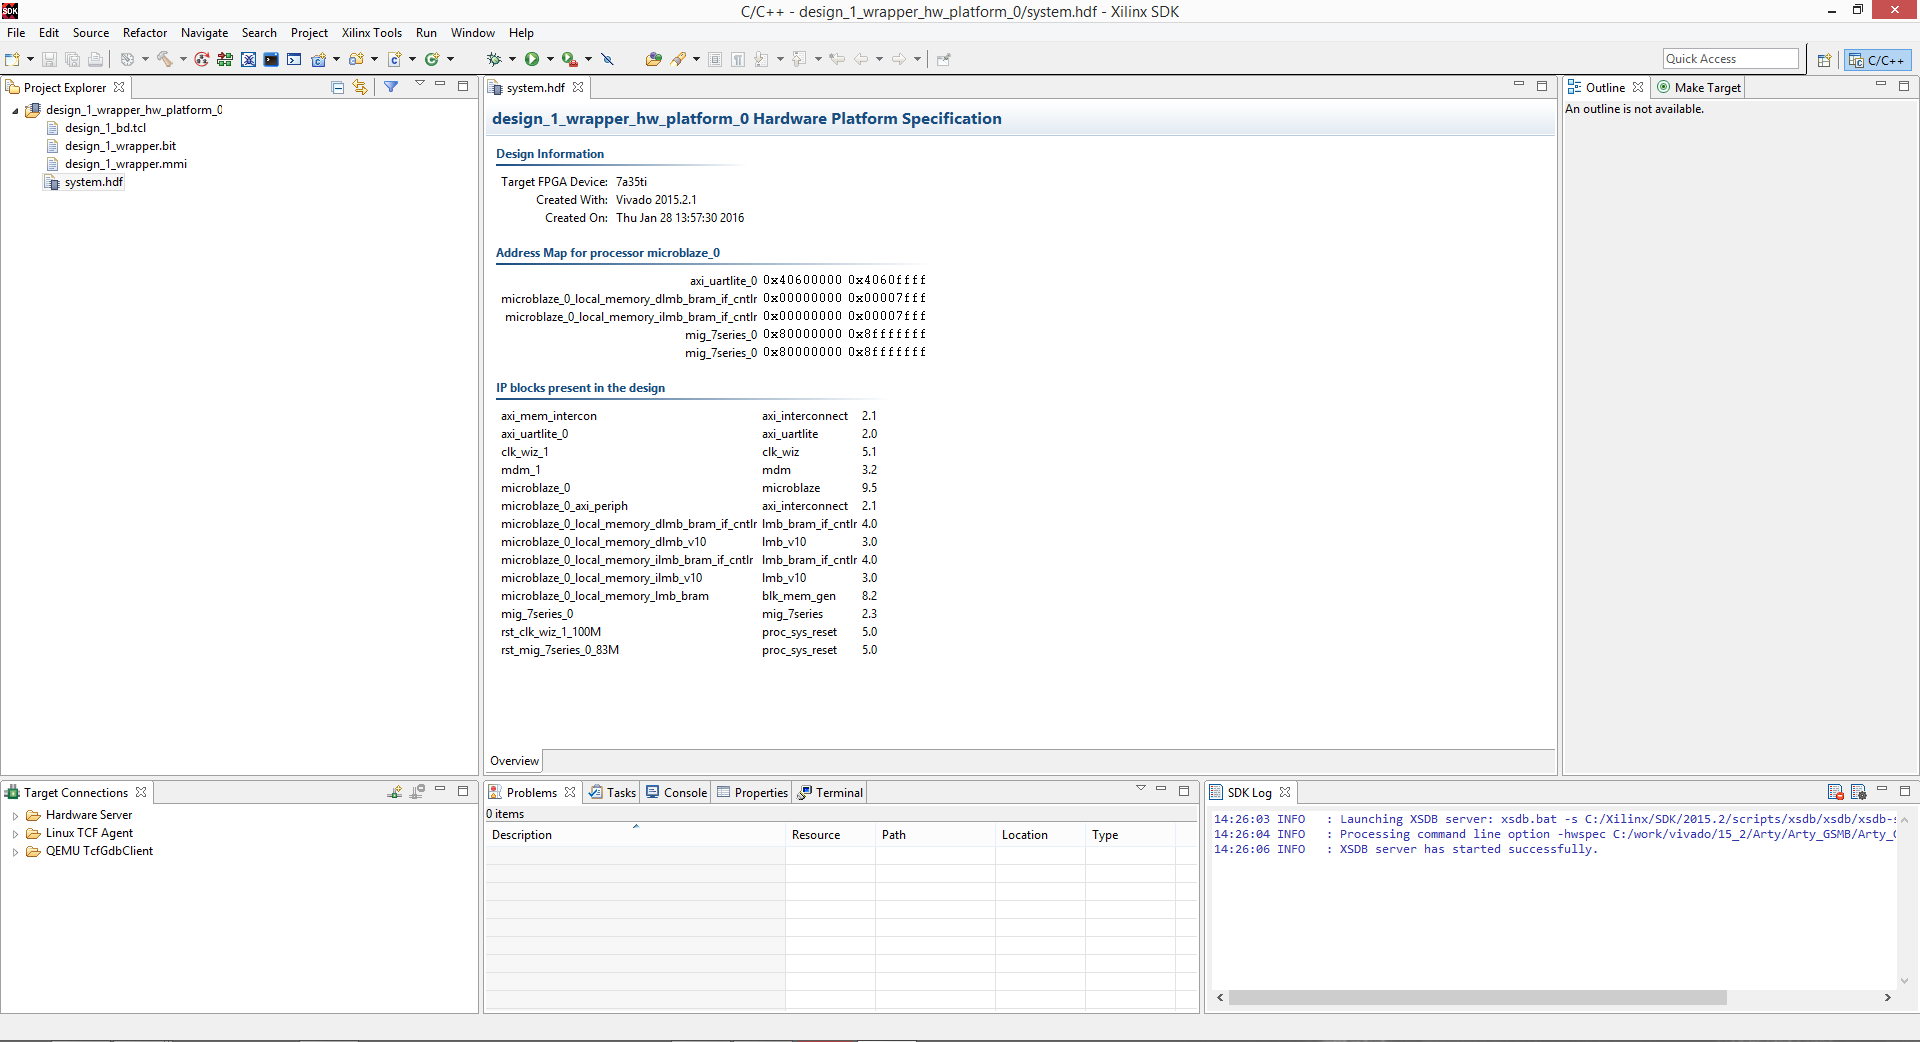This screenshot has height=1042, width=1920.
Task: Select design_1_wrapper.bit file
Action: (x=120, y=146)
